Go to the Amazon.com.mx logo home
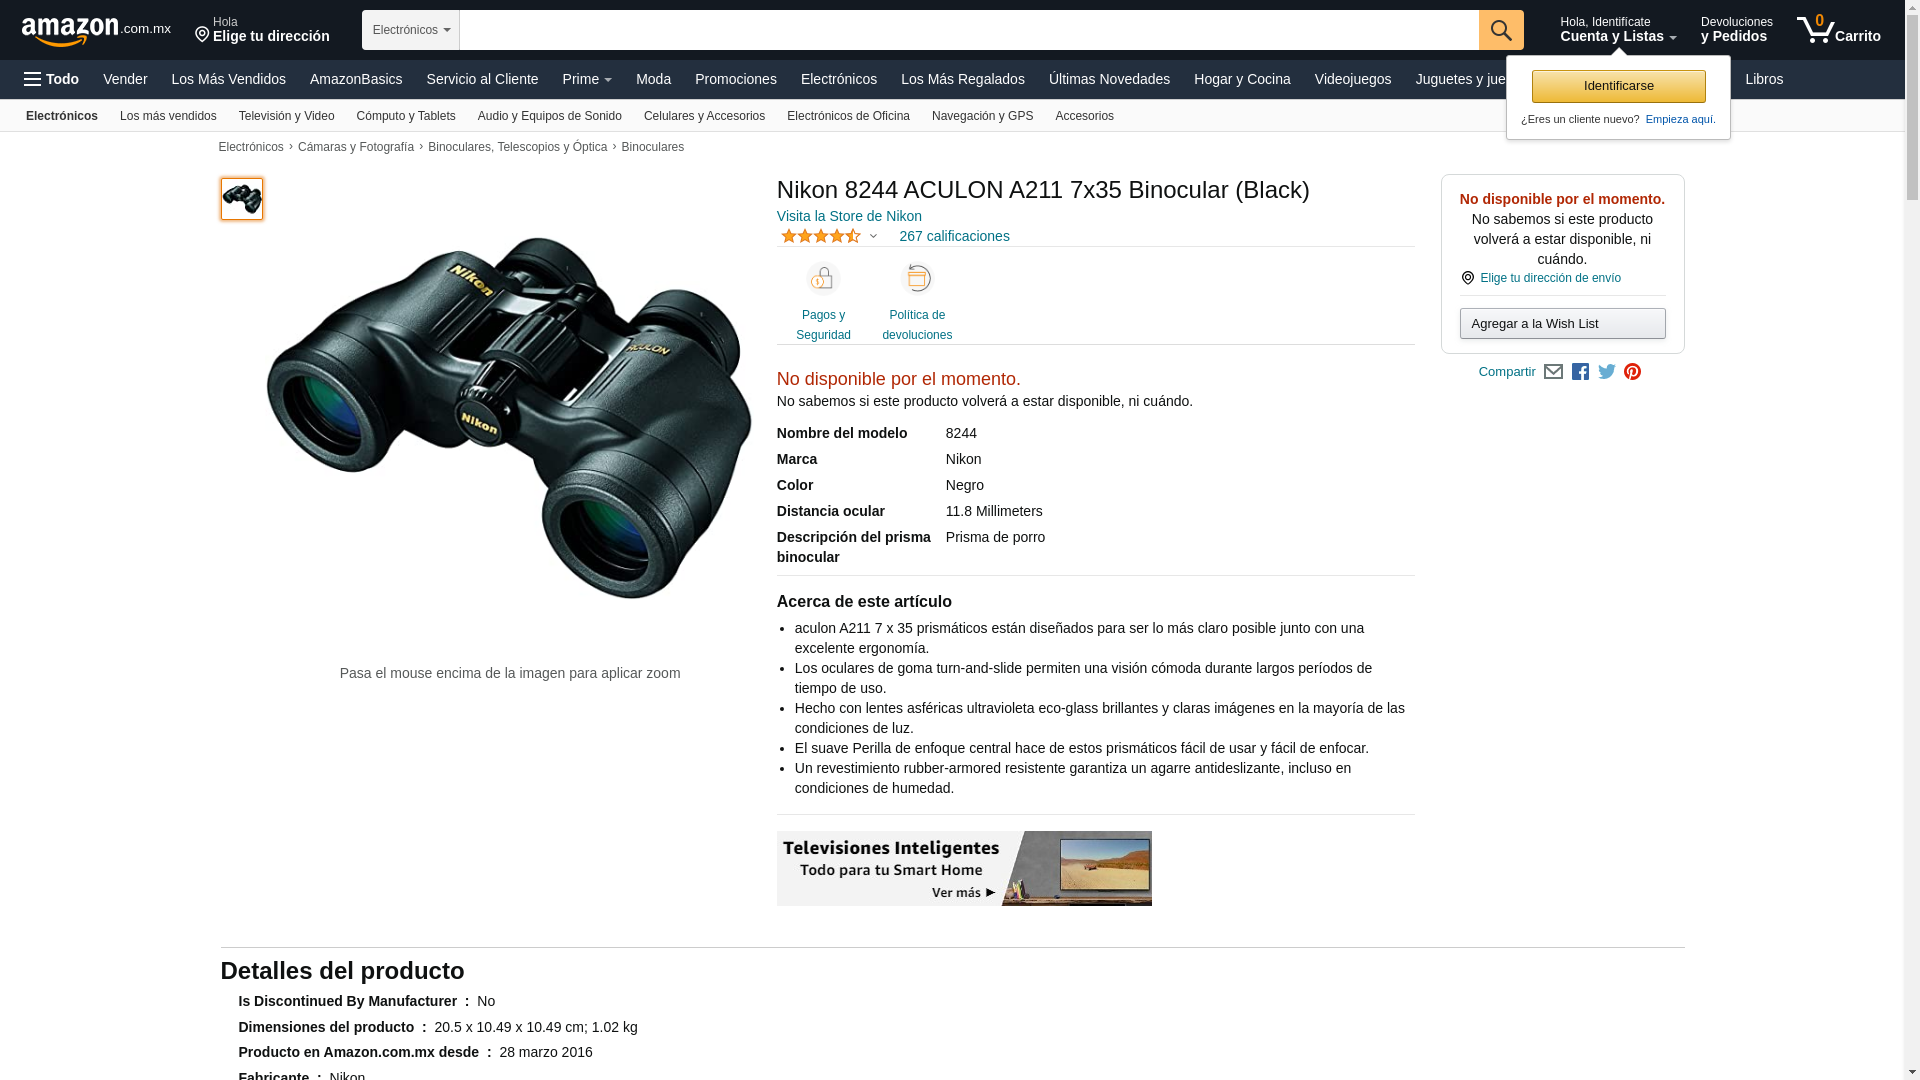The image size is (1920, 1080). (x=96, y=31)
